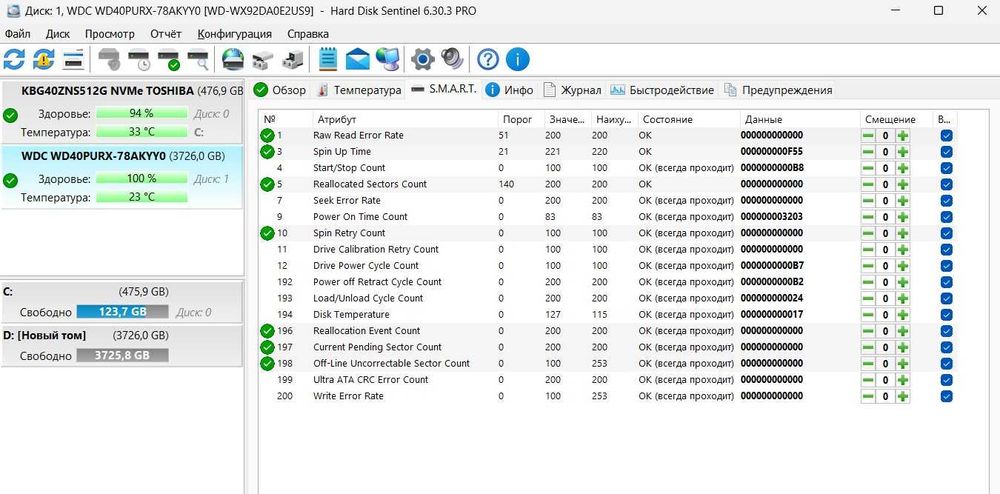The width and height of the screenshot is (1000, 494).
Task: Toggle checkbox in Spin Up Time row
Action: click(x=946, y=152)
